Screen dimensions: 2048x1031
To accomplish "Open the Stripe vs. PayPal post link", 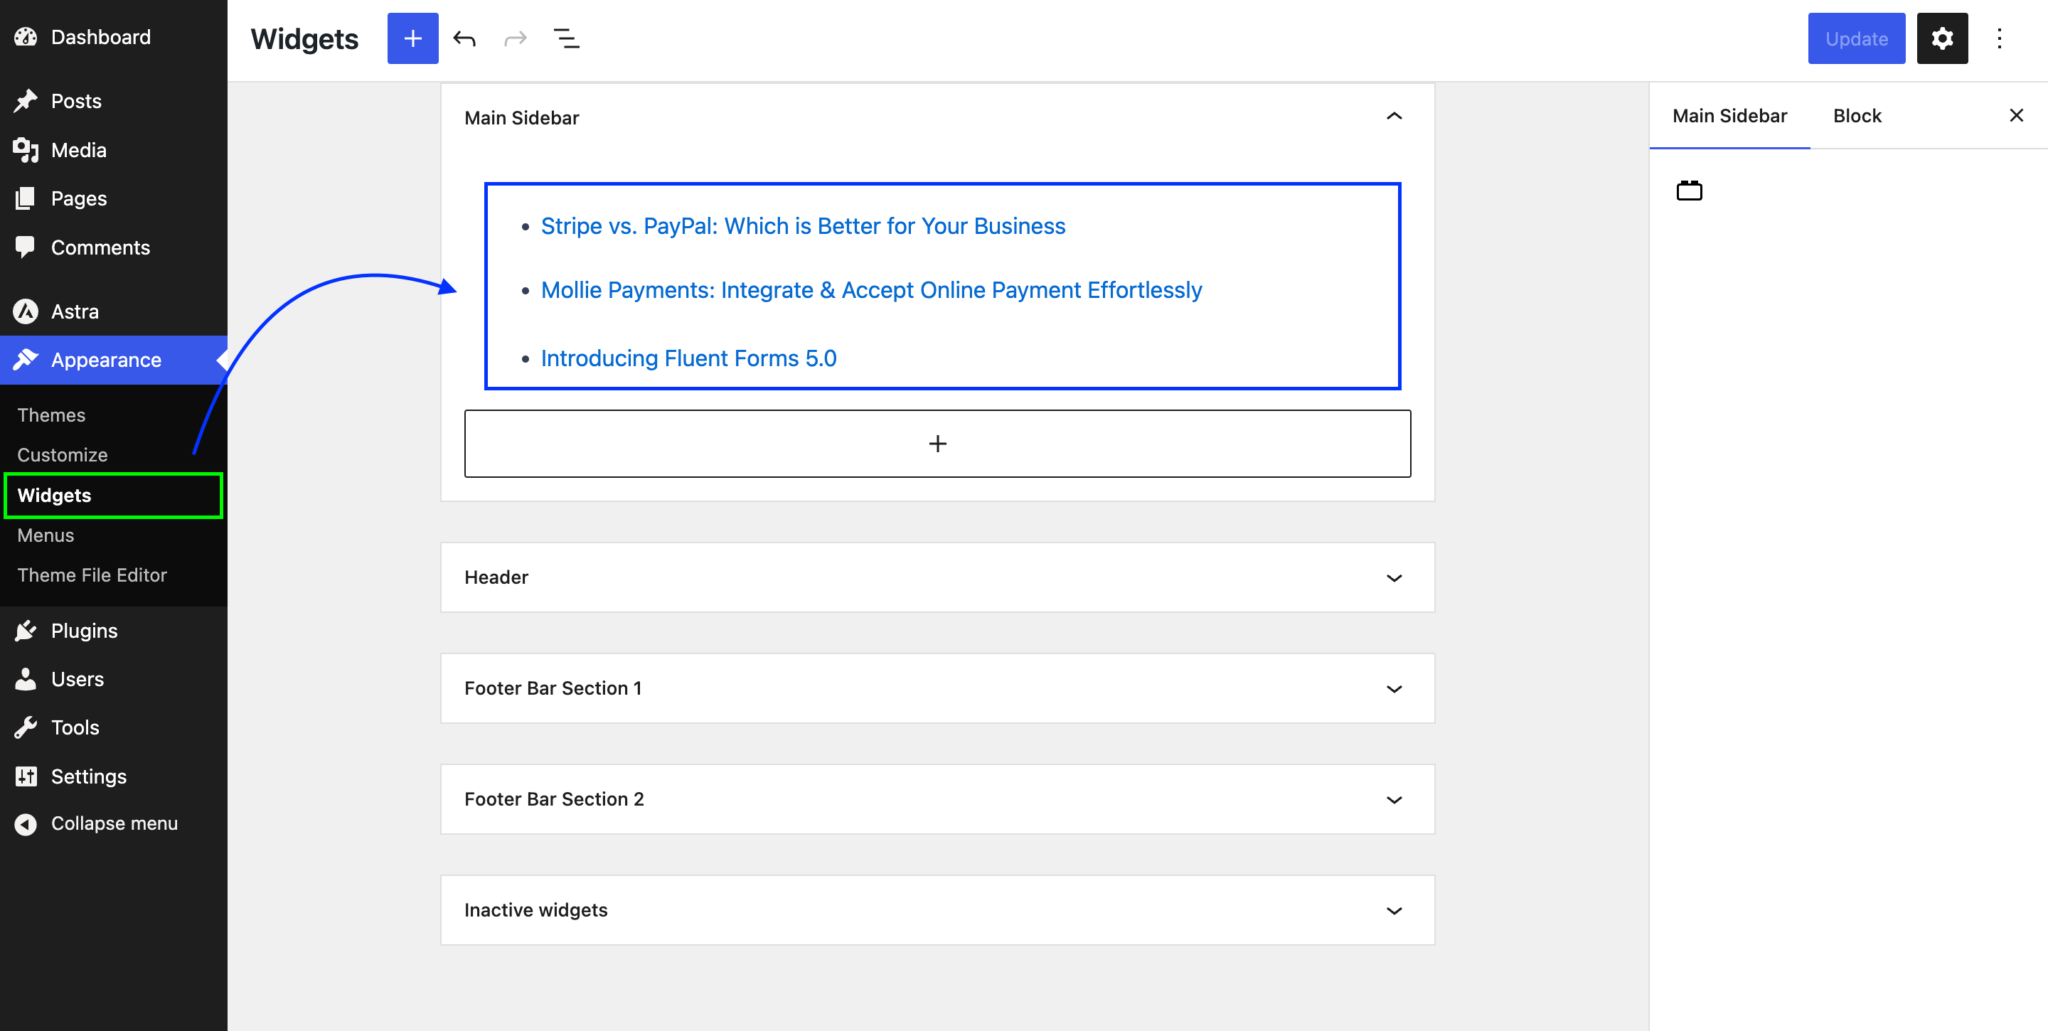I will click(x=802, y=227).
